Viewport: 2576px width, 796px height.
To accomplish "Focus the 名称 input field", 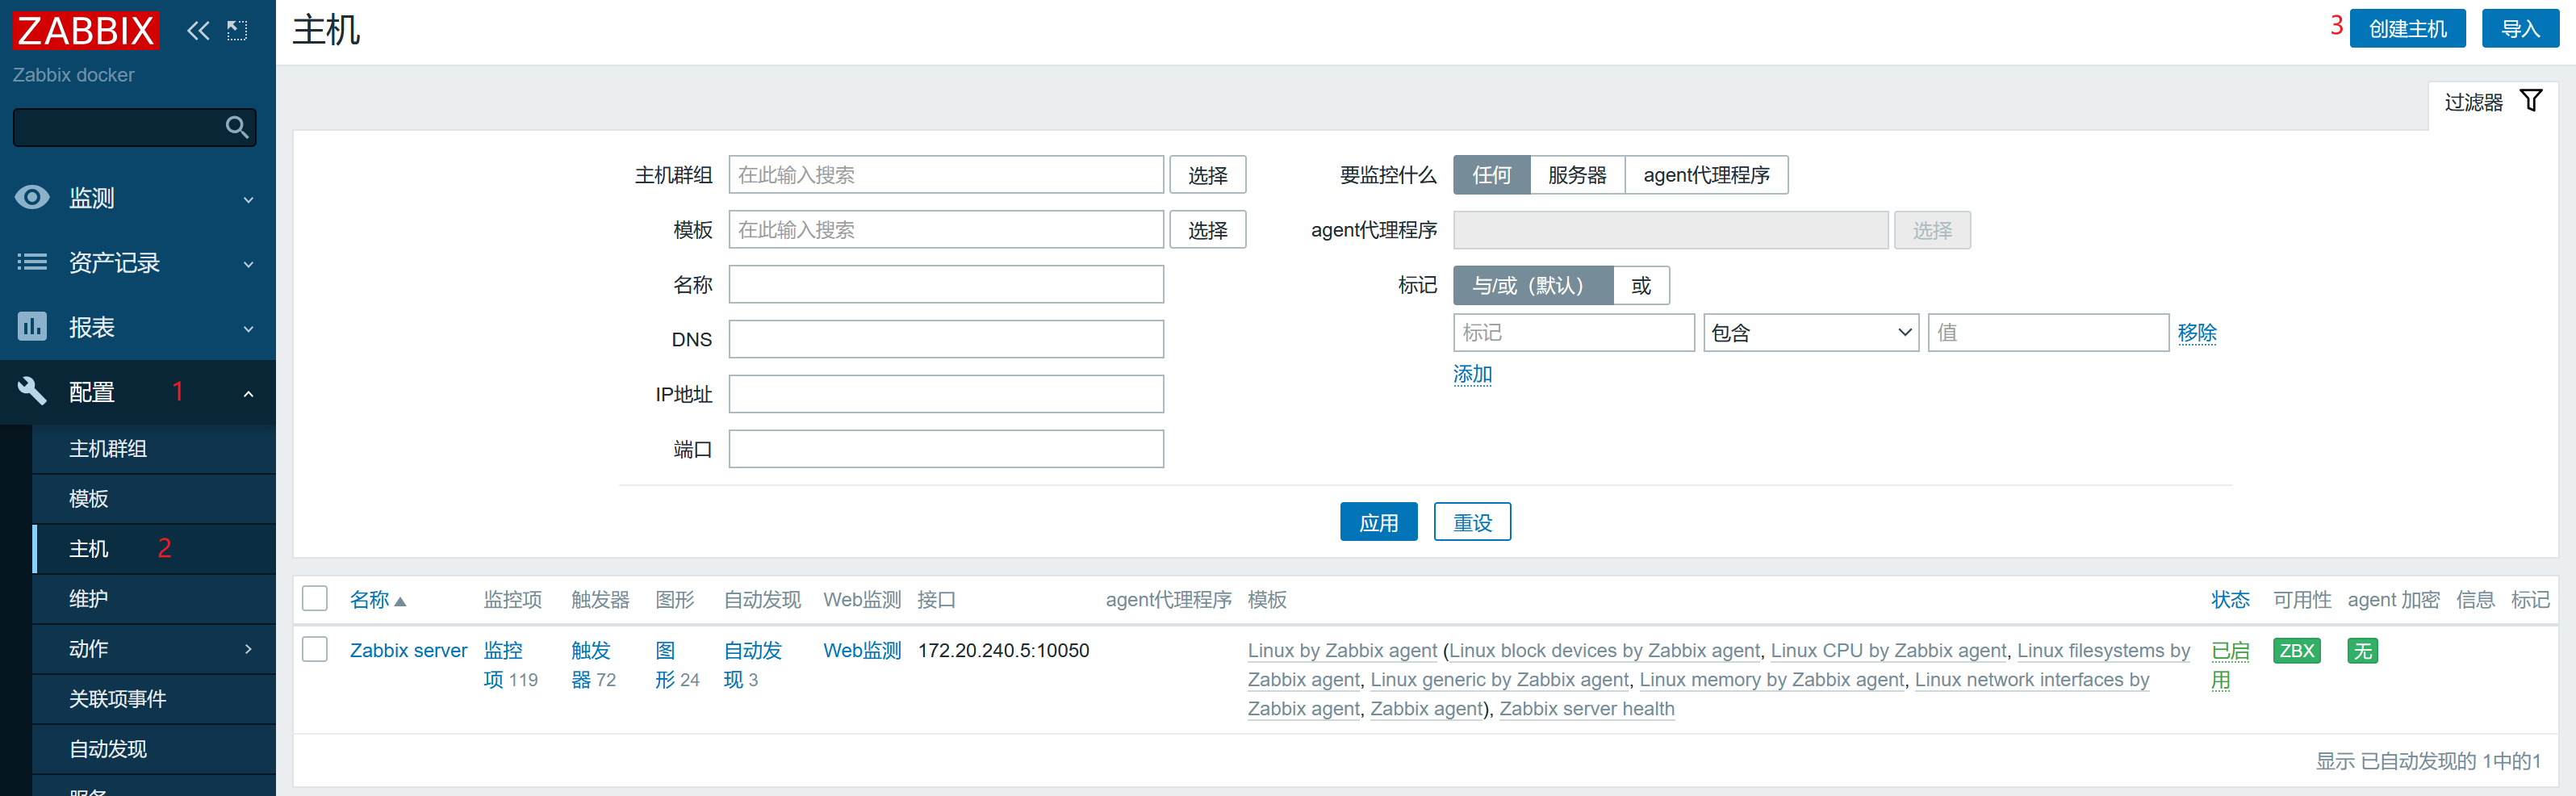I will pyautogui.click(x=946, y=285).
